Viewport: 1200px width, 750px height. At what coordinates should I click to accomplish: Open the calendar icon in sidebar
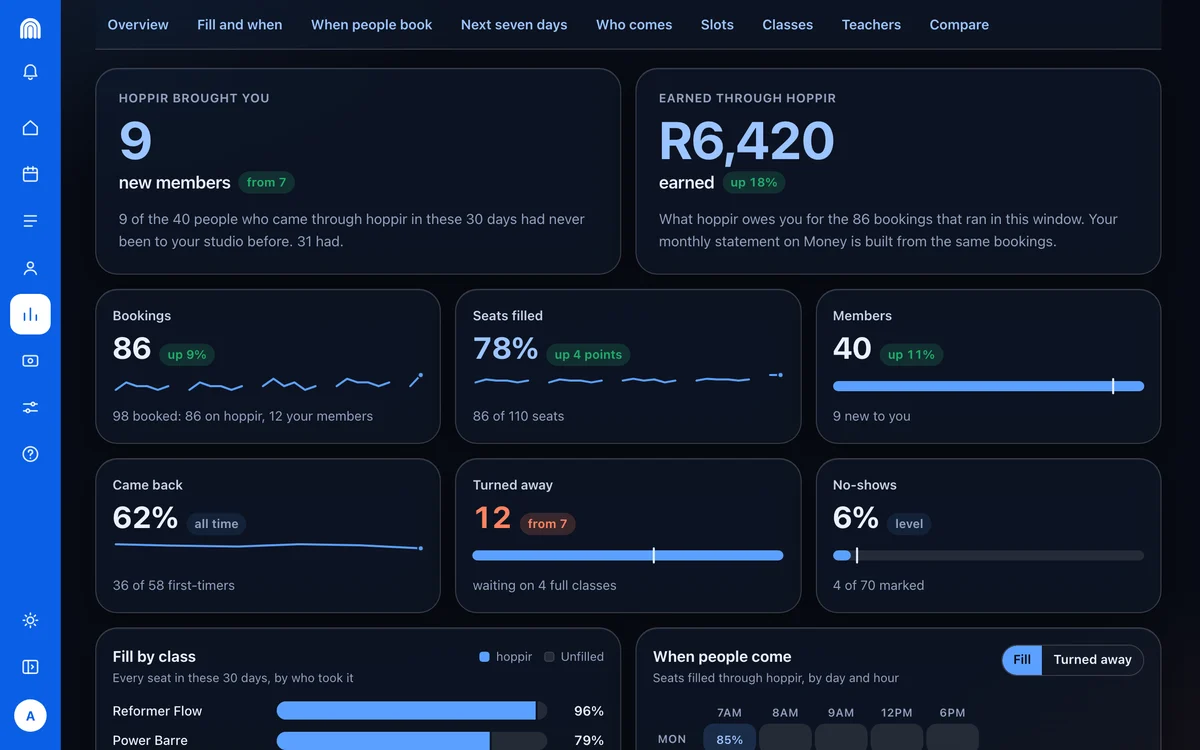coord(30,174)
